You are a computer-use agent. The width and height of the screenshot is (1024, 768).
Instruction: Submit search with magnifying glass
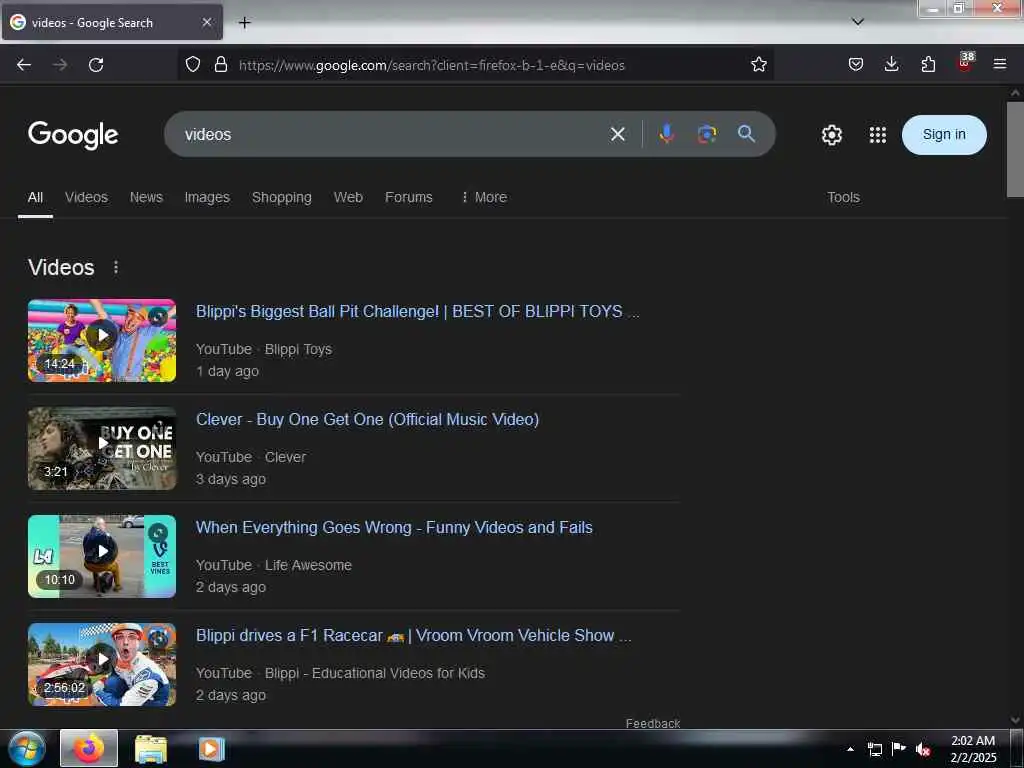(746, 134)
